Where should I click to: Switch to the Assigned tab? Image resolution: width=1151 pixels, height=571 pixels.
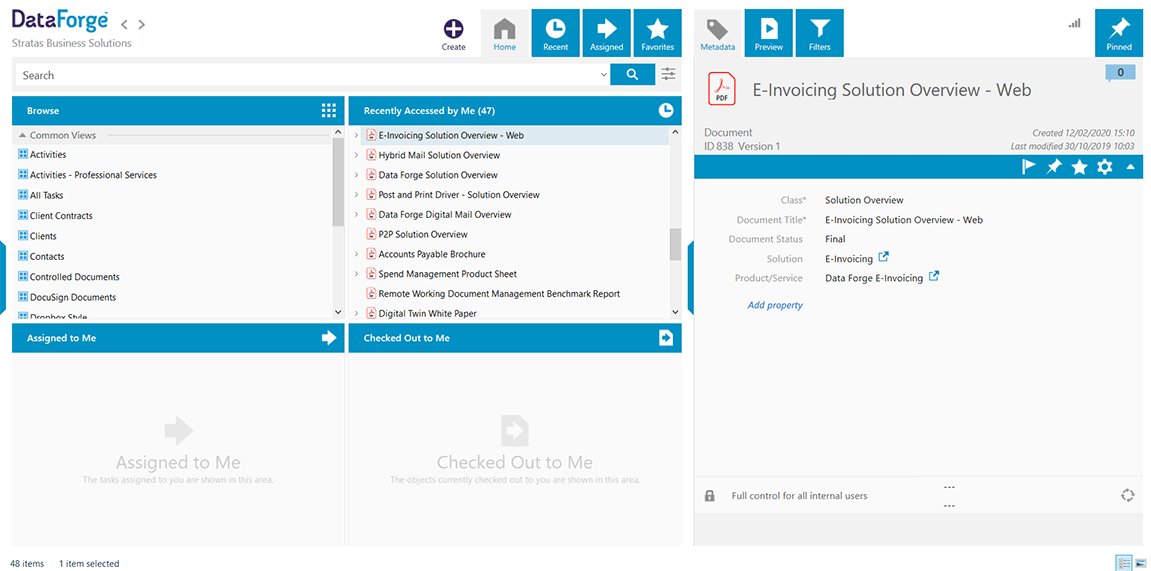(606, 33)
